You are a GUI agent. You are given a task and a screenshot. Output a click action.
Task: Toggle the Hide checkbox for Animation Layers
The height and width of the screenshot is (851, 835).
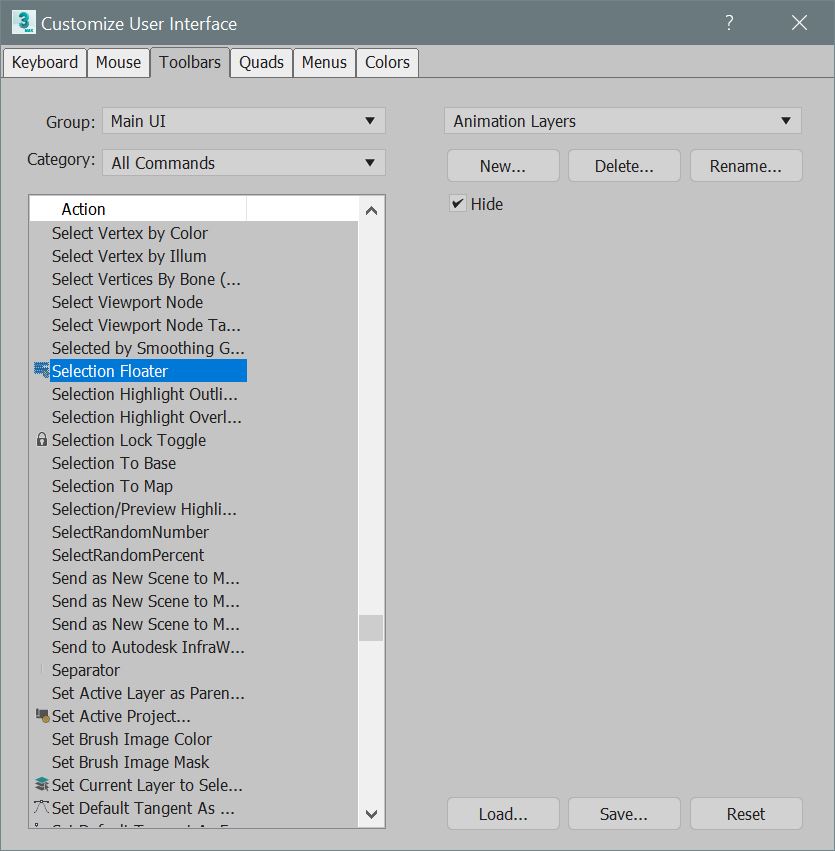coord(458,204)
